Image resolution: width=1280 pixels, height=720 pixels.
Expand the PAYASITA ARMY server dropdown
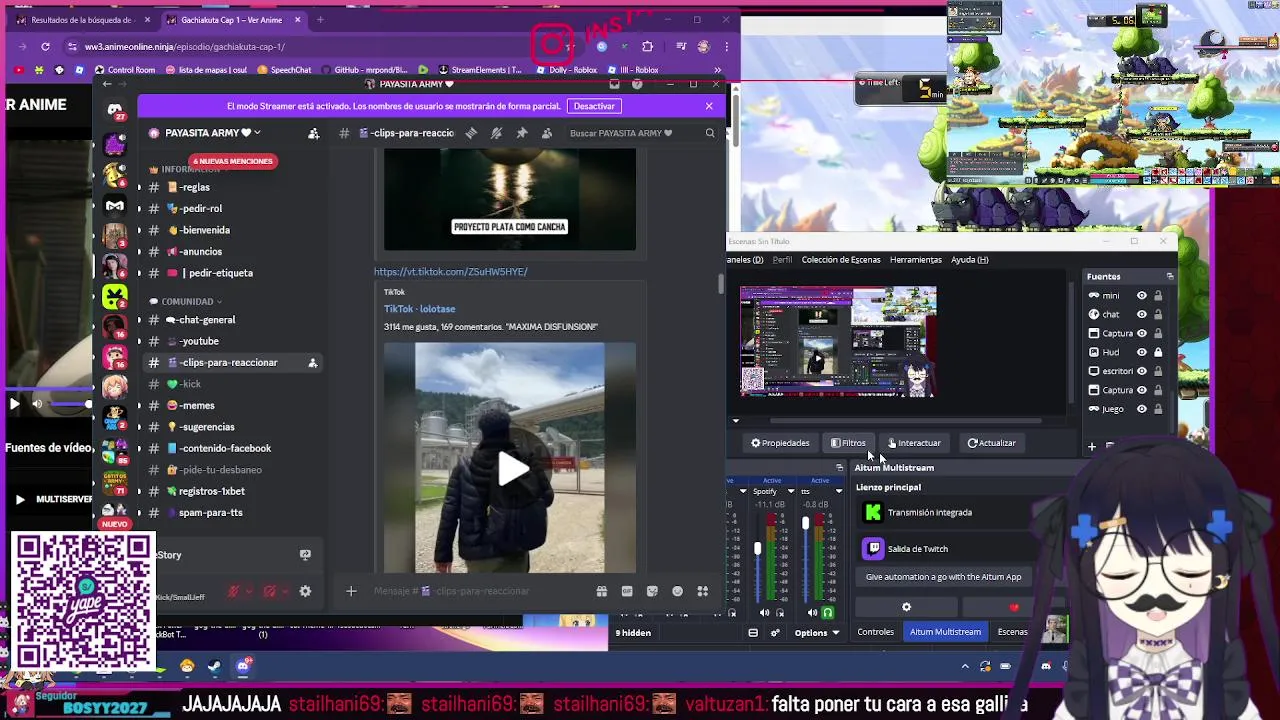pyautogui.click(x=257, y=133)
